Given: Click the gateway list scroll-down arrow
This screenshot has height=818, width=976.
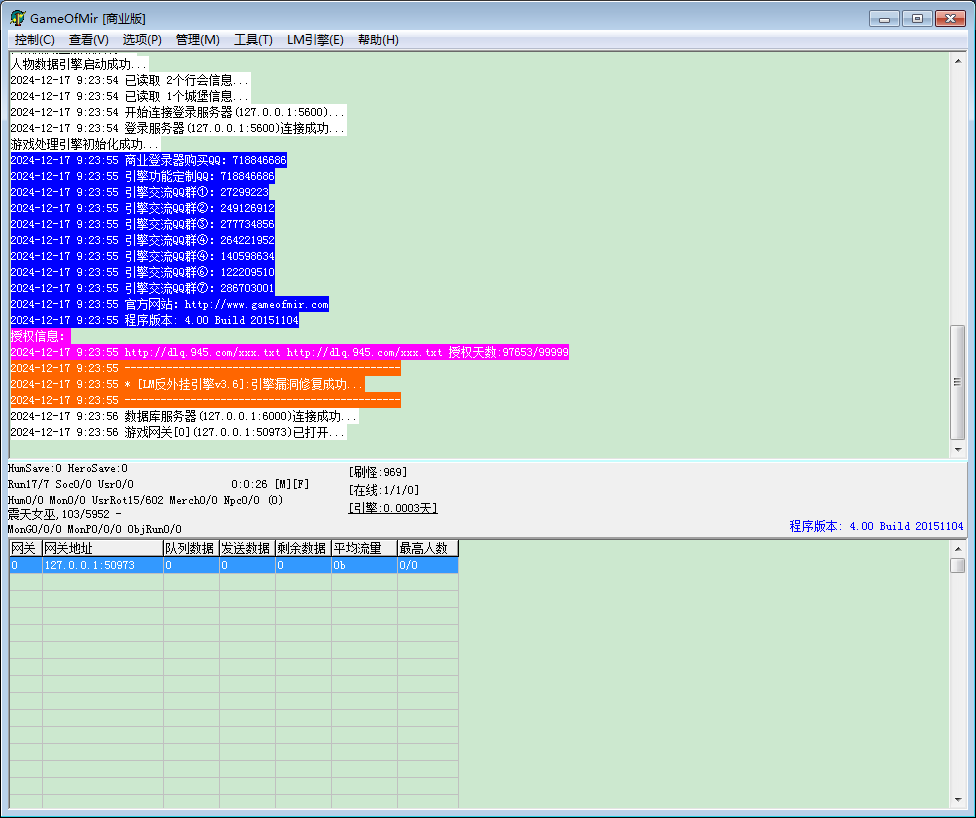Looking at the screenshot, I should point(958,800).
